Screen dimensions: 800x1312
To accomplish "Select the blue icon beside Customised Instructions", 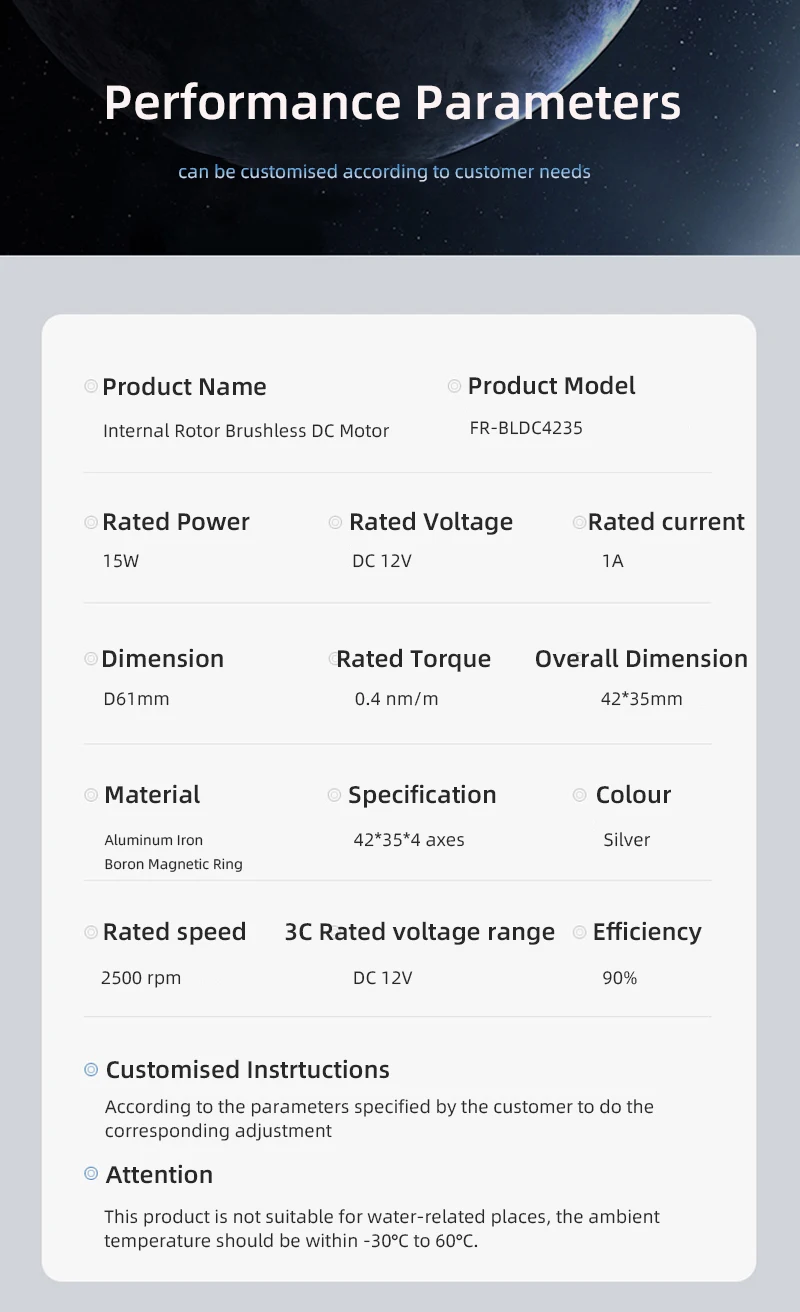I will coord(91,1070).
